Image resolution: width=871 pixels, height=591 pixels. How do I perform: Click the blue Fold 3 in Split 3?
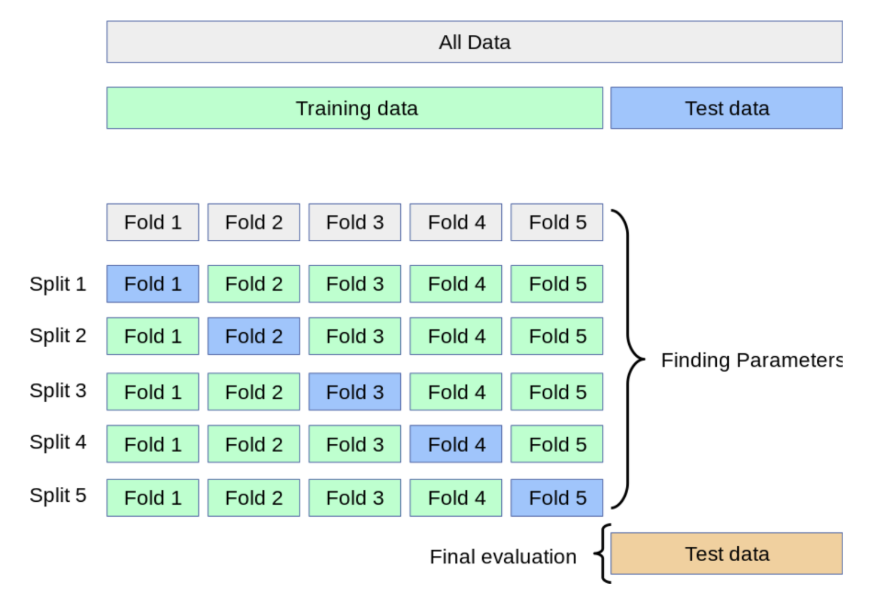355,392
